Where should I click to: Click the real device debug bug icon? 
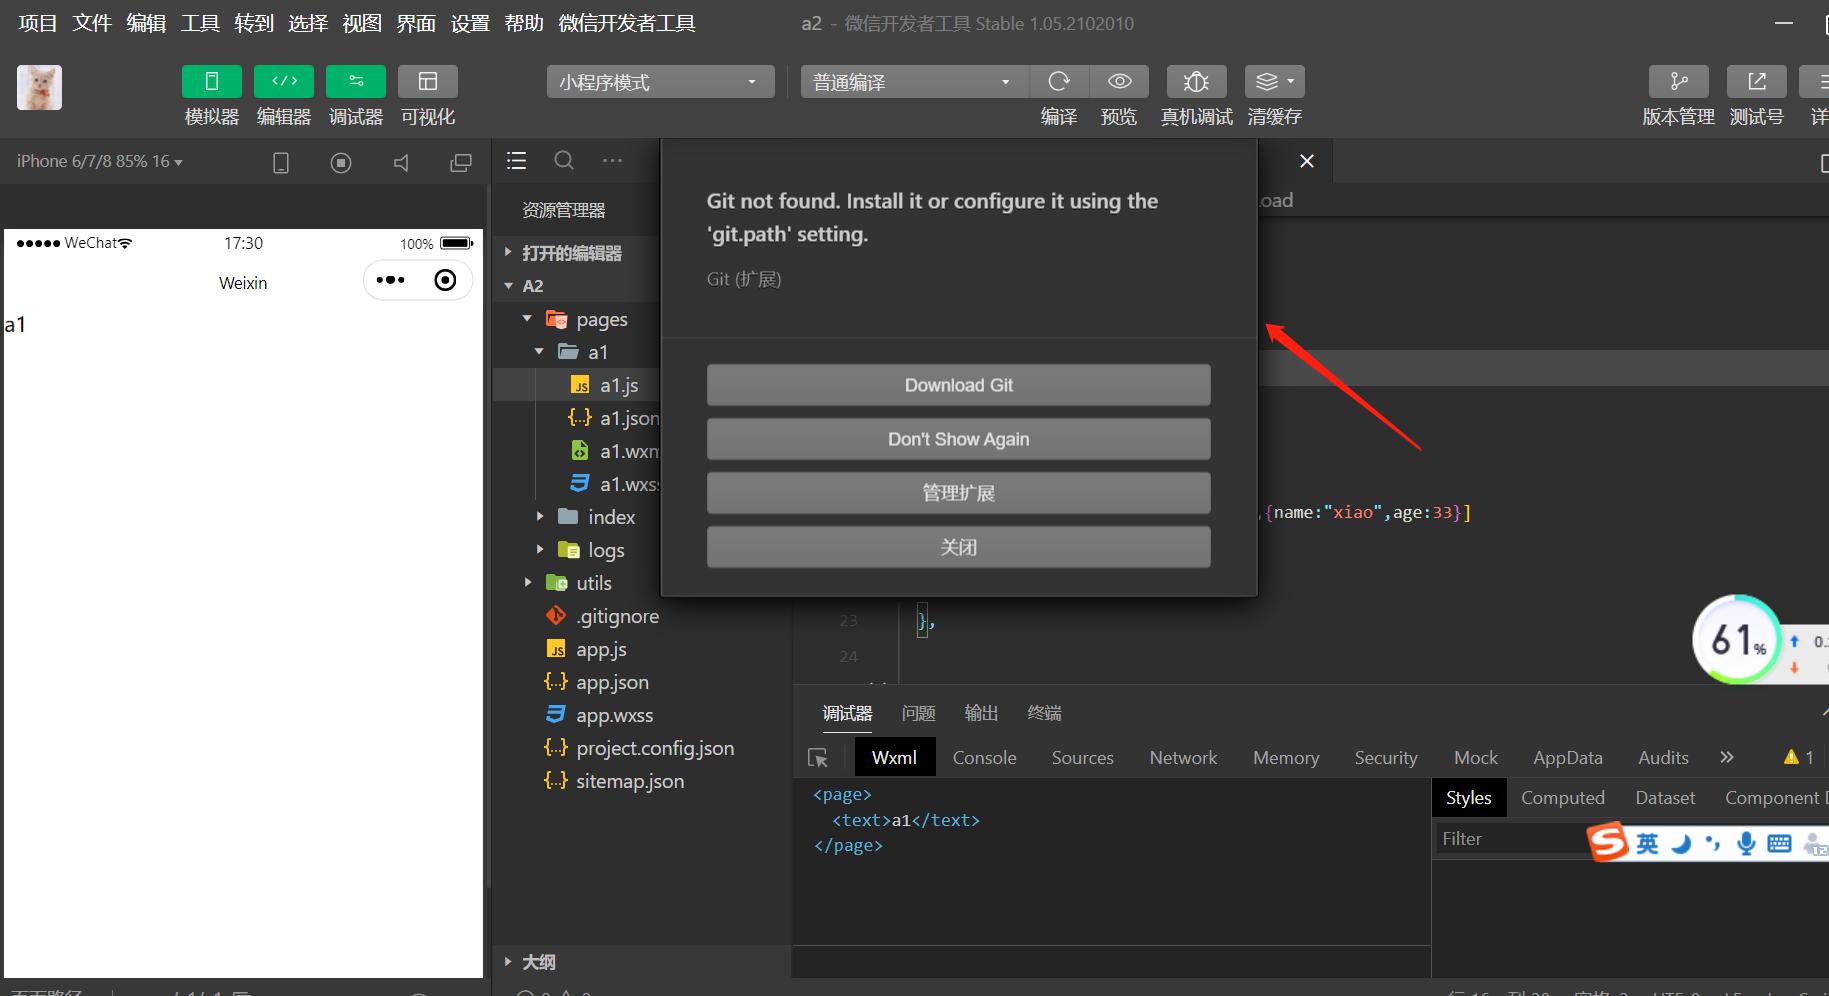pyautogui.click(x=1196, y=81)
